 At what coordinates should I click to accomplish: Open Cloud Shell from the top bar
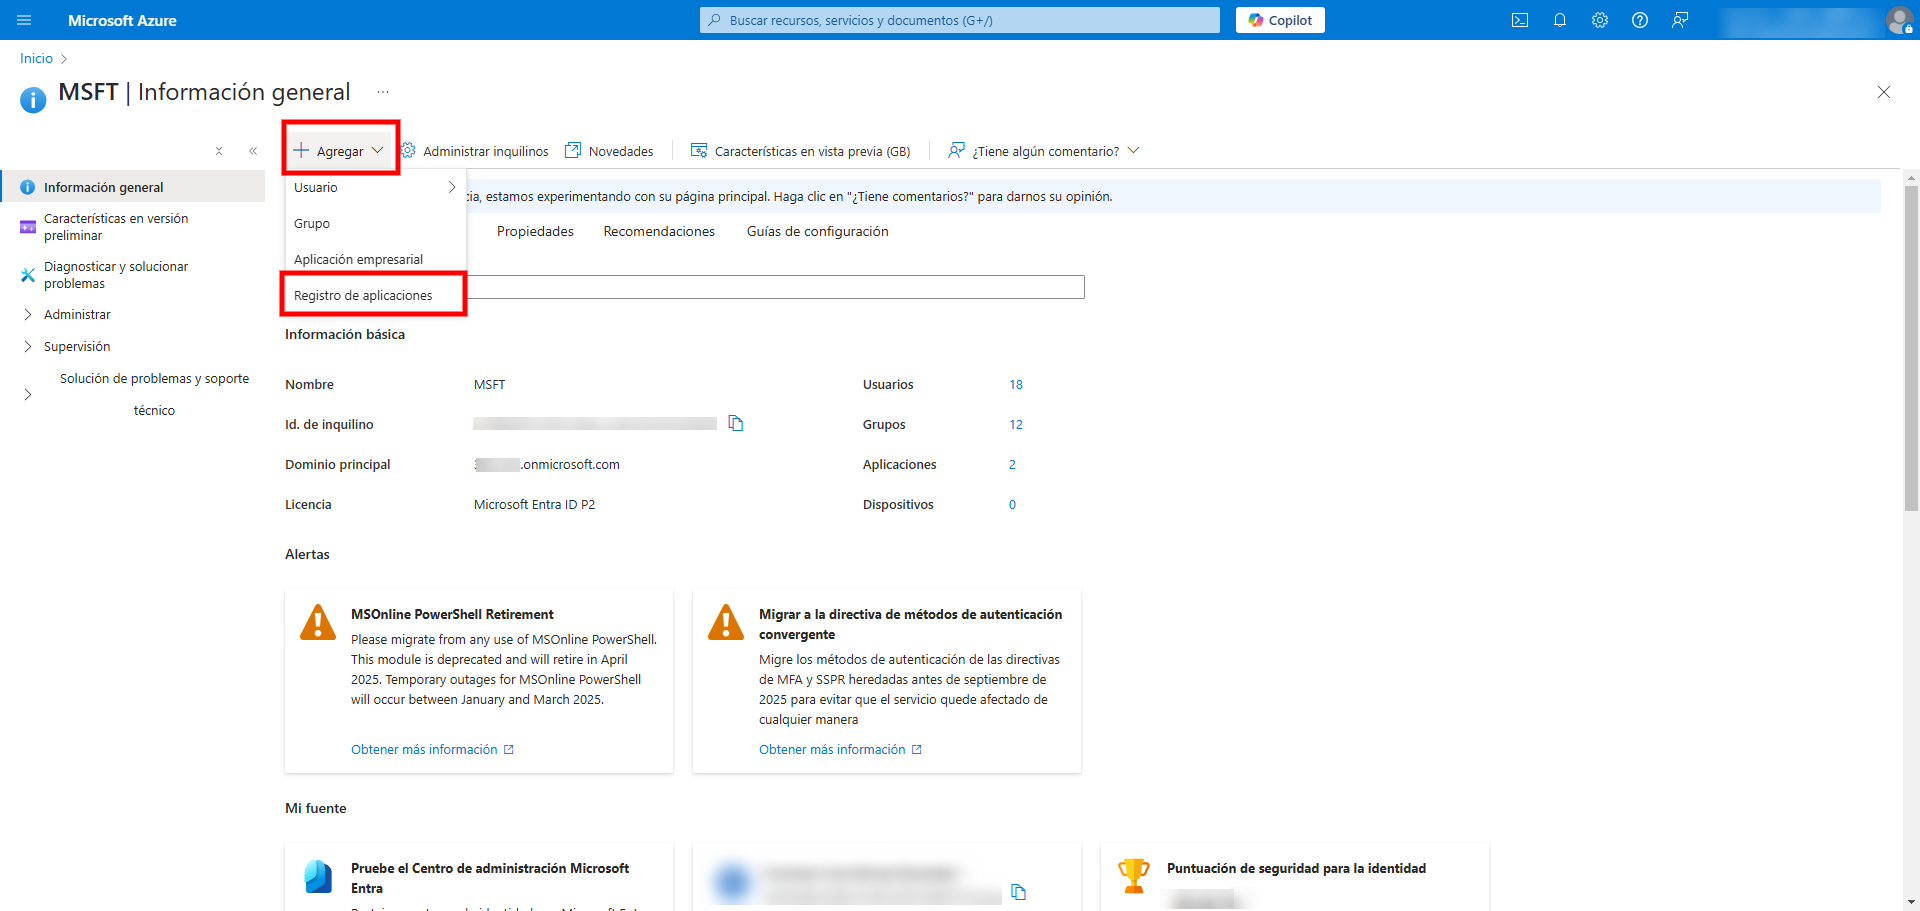(x=1520, y=20)
